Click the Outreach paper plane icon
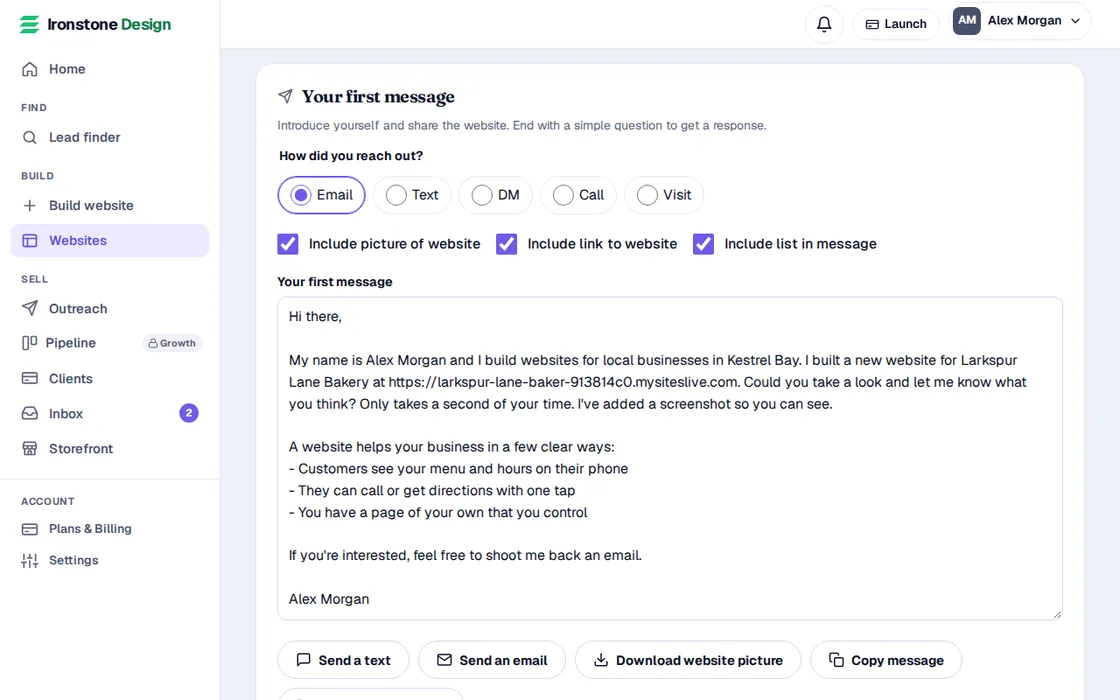The image size is (1120, 700). (29, 309)
